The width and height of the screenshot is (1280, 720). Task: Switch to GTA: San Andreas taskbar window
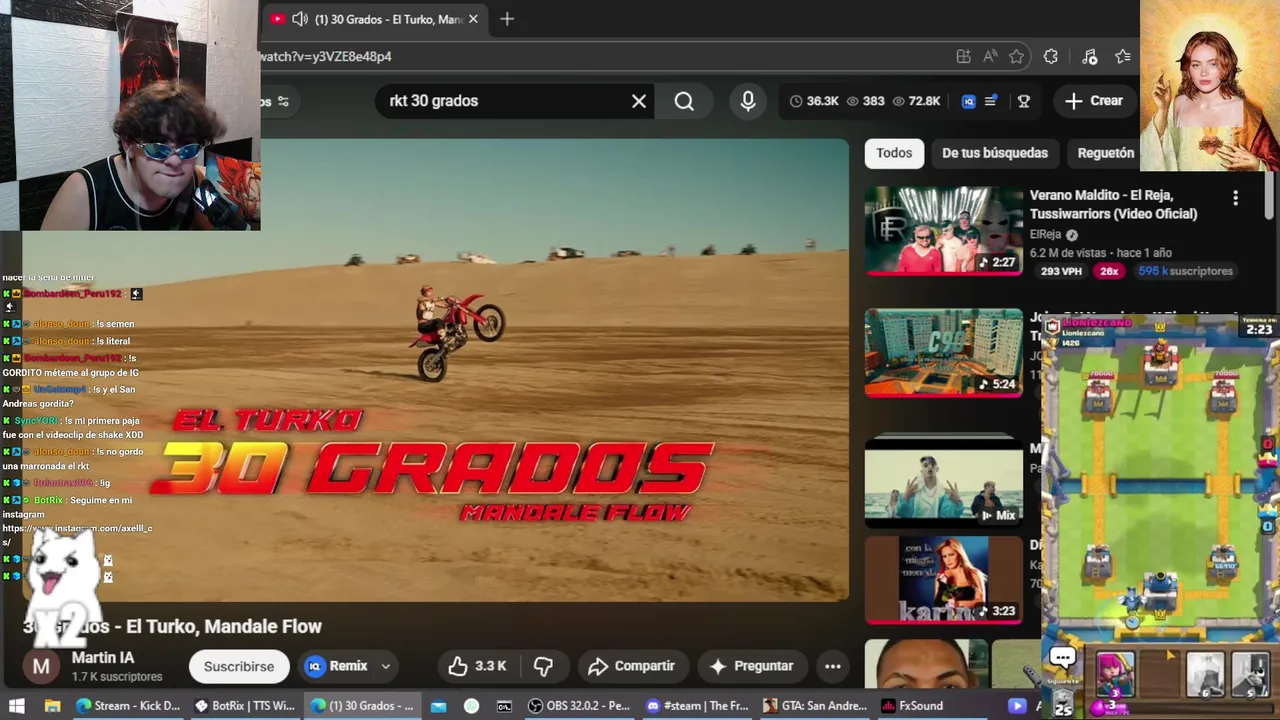pos(816,706)
